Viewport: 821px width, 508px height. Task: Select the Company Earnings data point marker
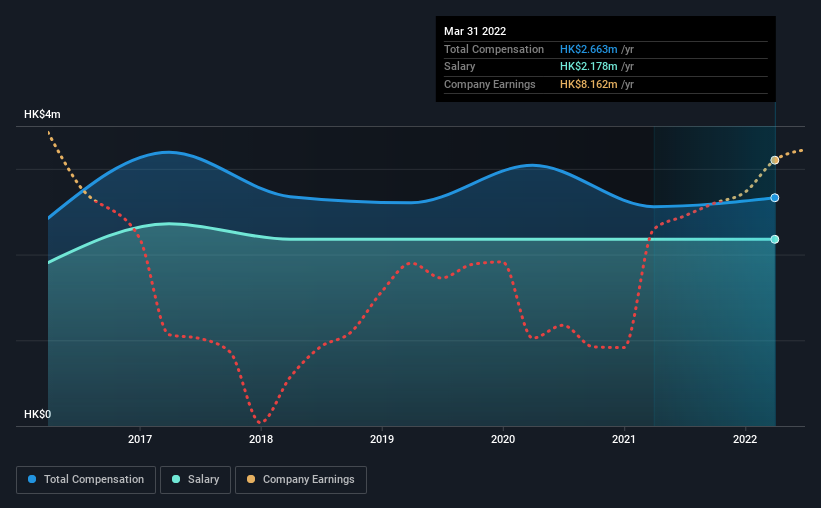tap(774, 160)
